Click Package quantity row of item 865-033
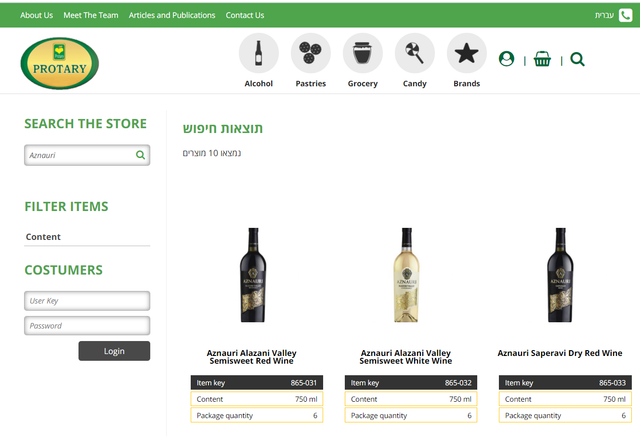This screenshot has height=436, width=640. tap(565, 416)
